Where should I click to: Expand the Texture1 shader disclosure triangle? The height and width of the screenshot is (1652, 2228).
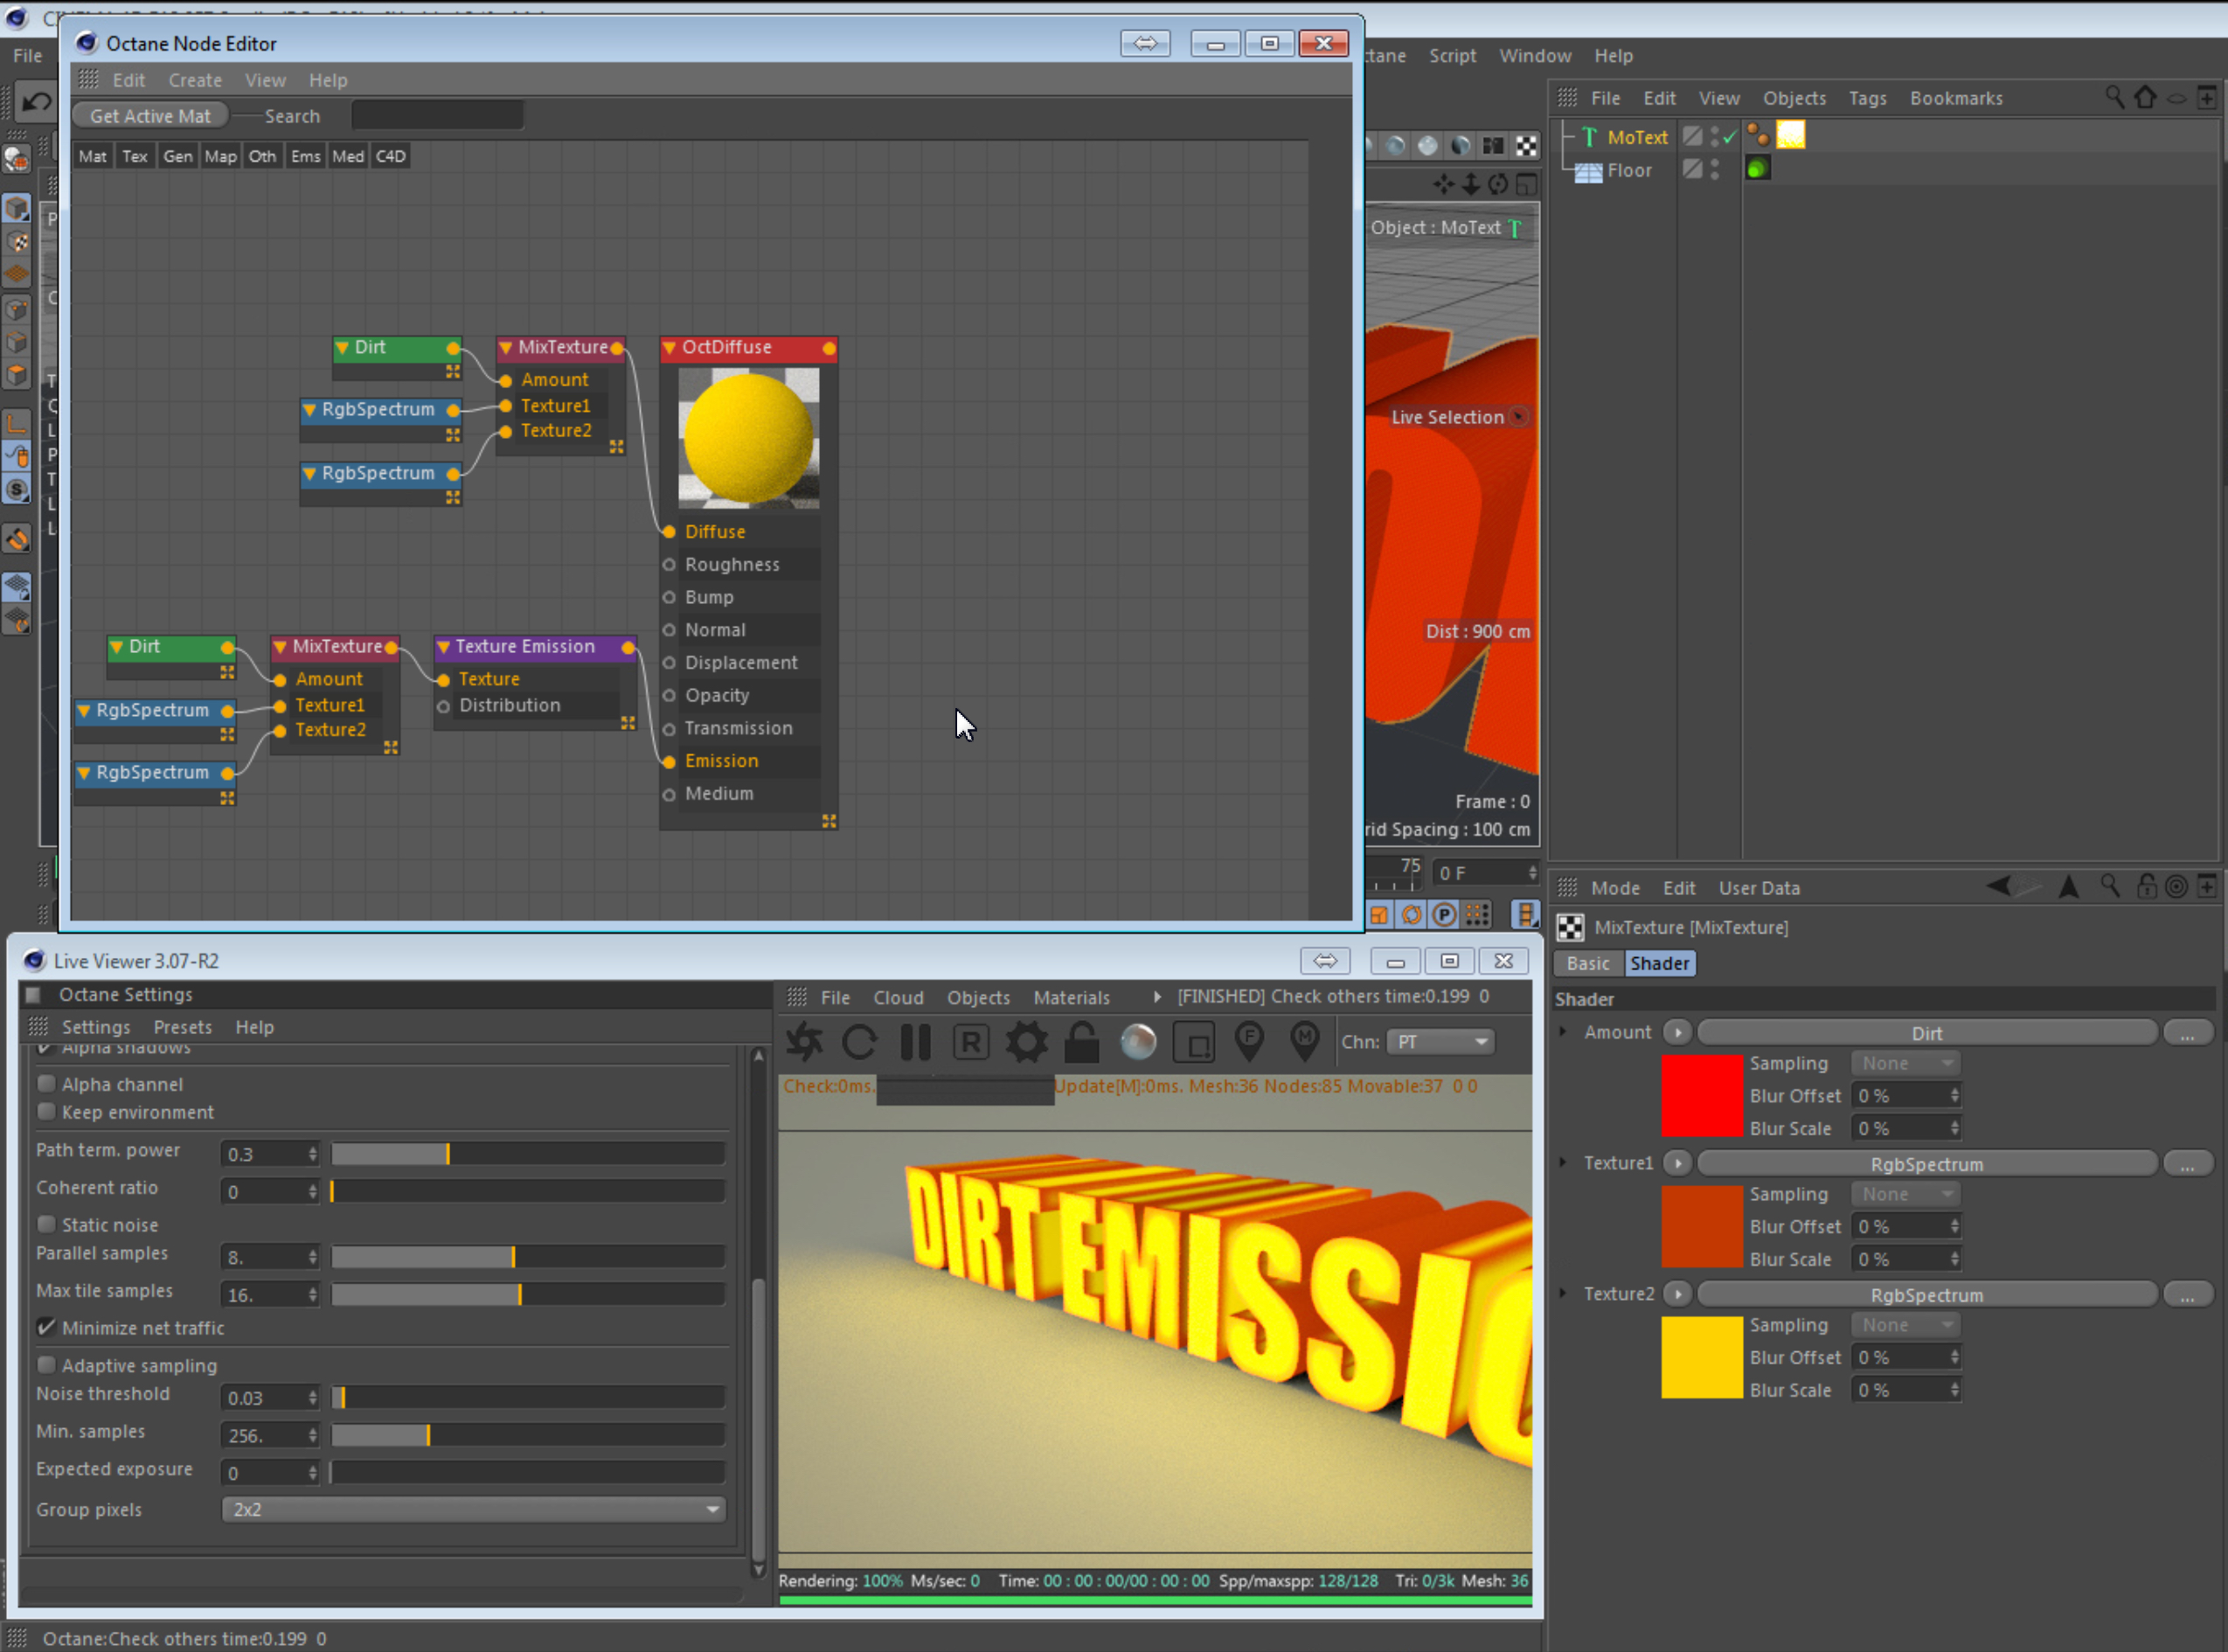pyautogui.click(x=1563, y=1162)
